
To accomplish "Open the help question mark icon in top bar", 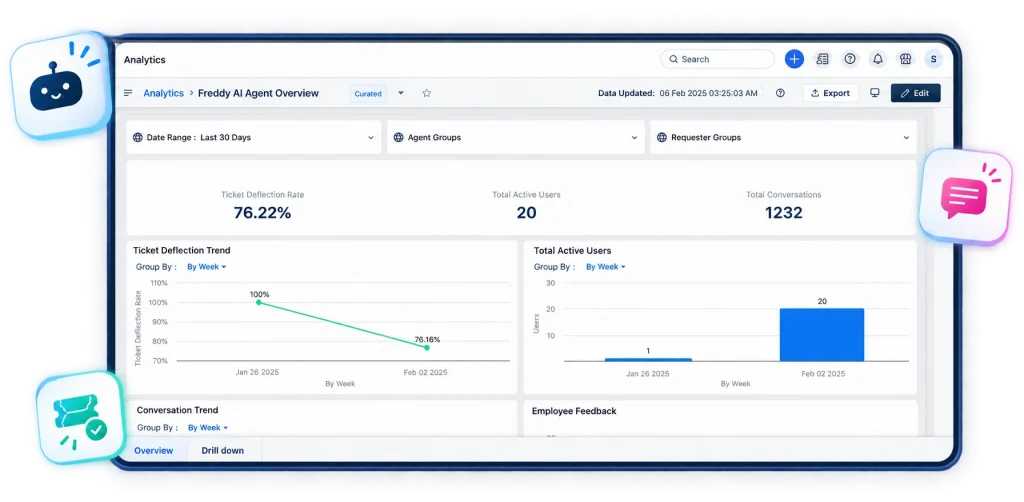I will tap(850, 59).
